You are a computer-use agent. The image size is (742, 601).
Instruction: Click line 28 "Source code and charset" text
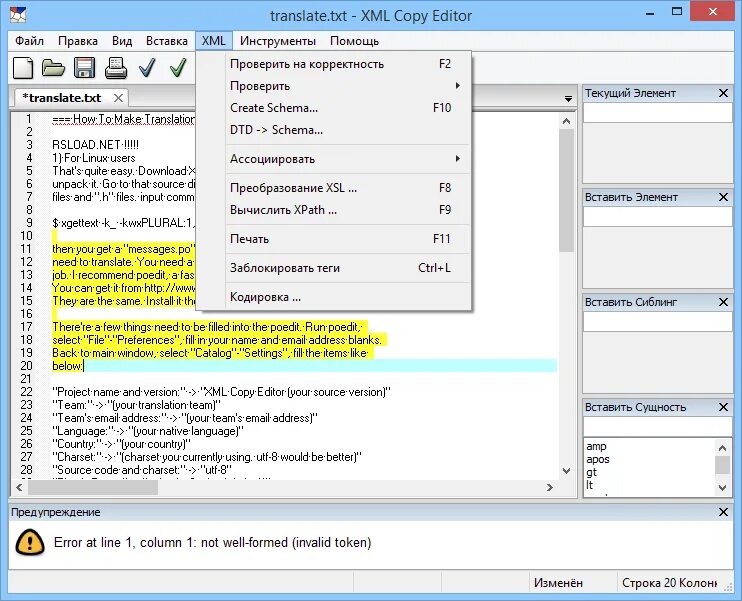(x=141, y=470)
